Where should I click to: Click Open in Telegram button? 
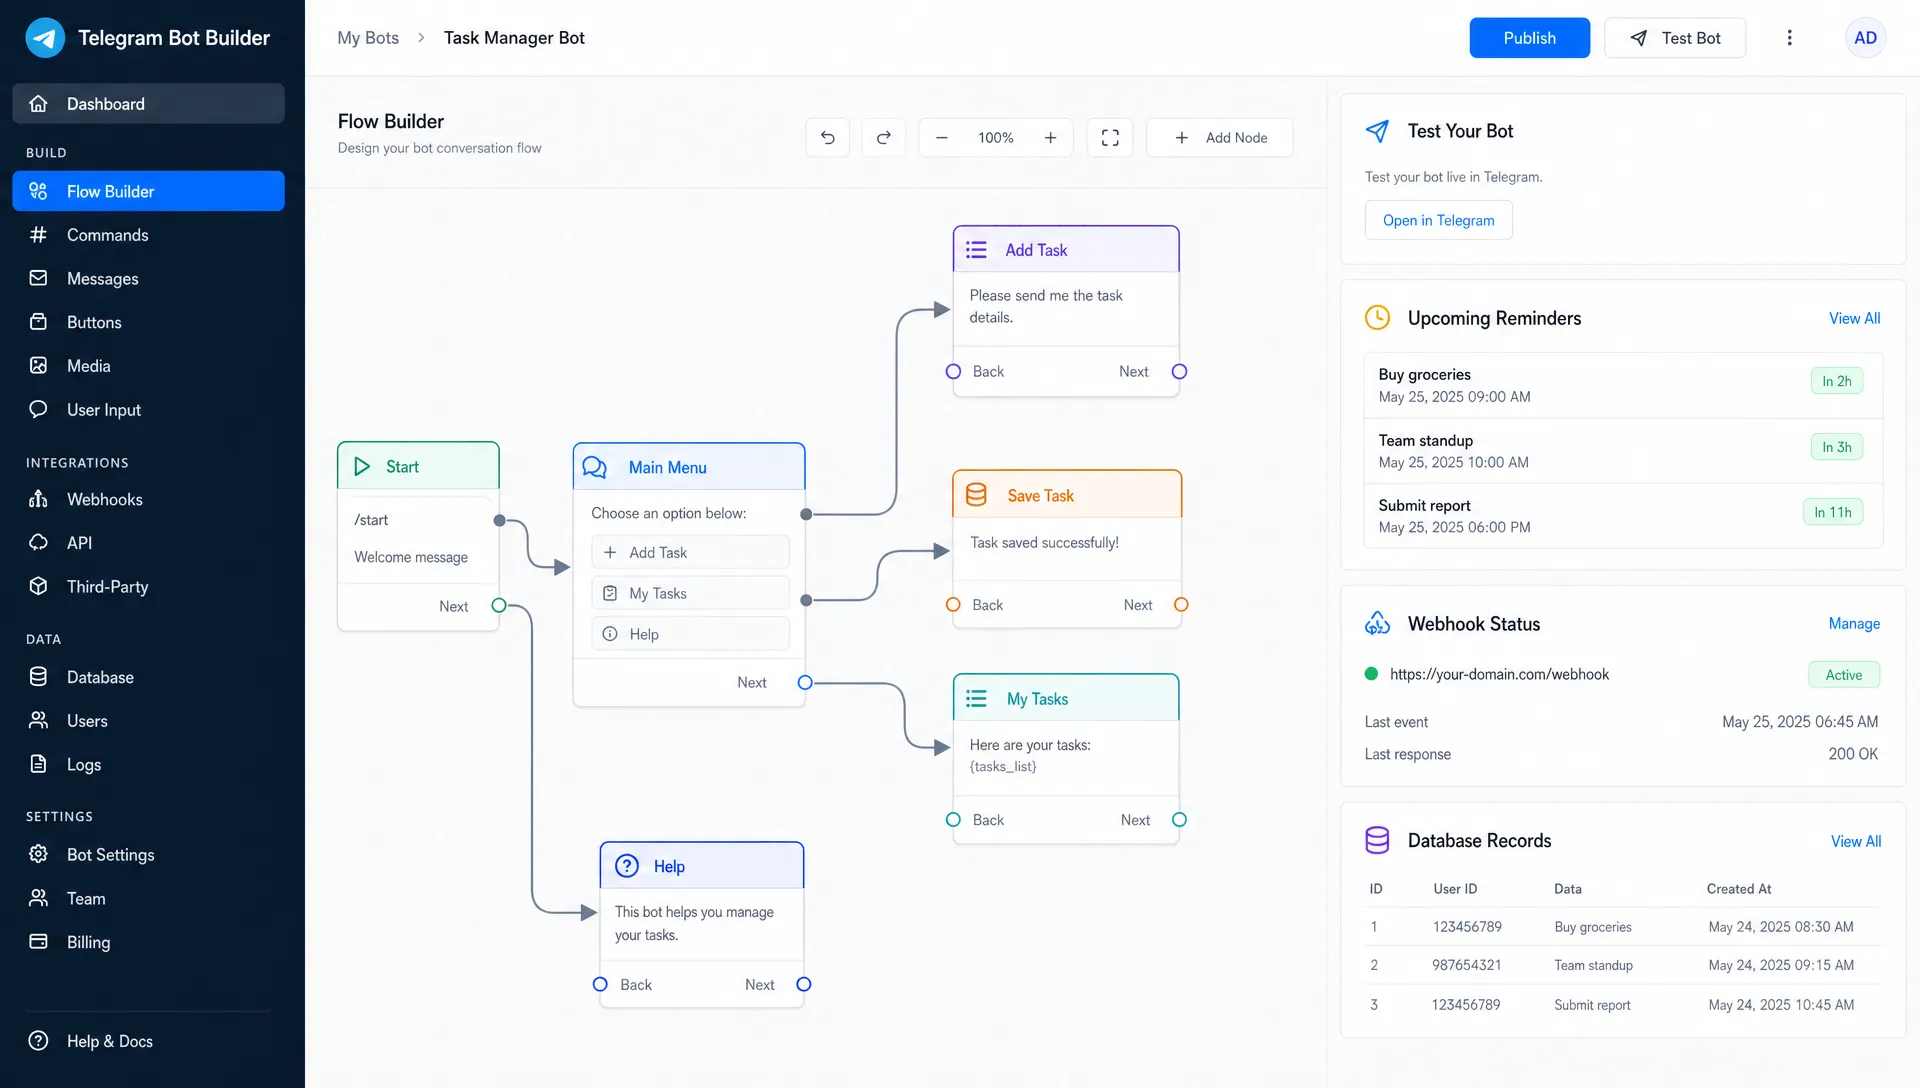tap(1438, 220)
